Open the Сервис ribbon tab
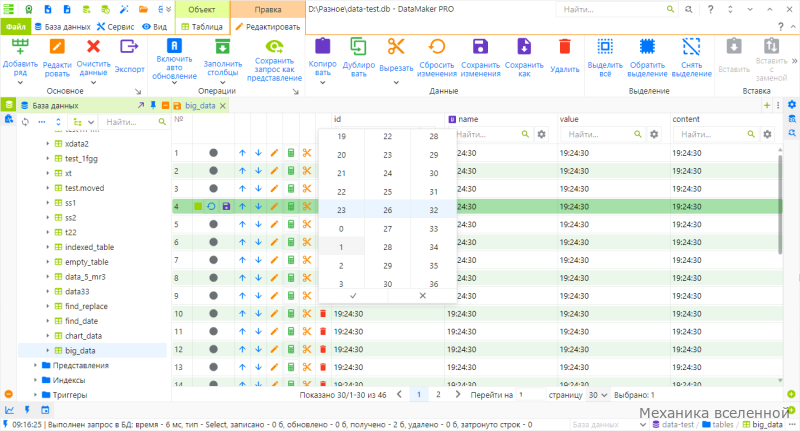This screenshot has height=431, width=800. pyautogui.click(x=115, y=27)
